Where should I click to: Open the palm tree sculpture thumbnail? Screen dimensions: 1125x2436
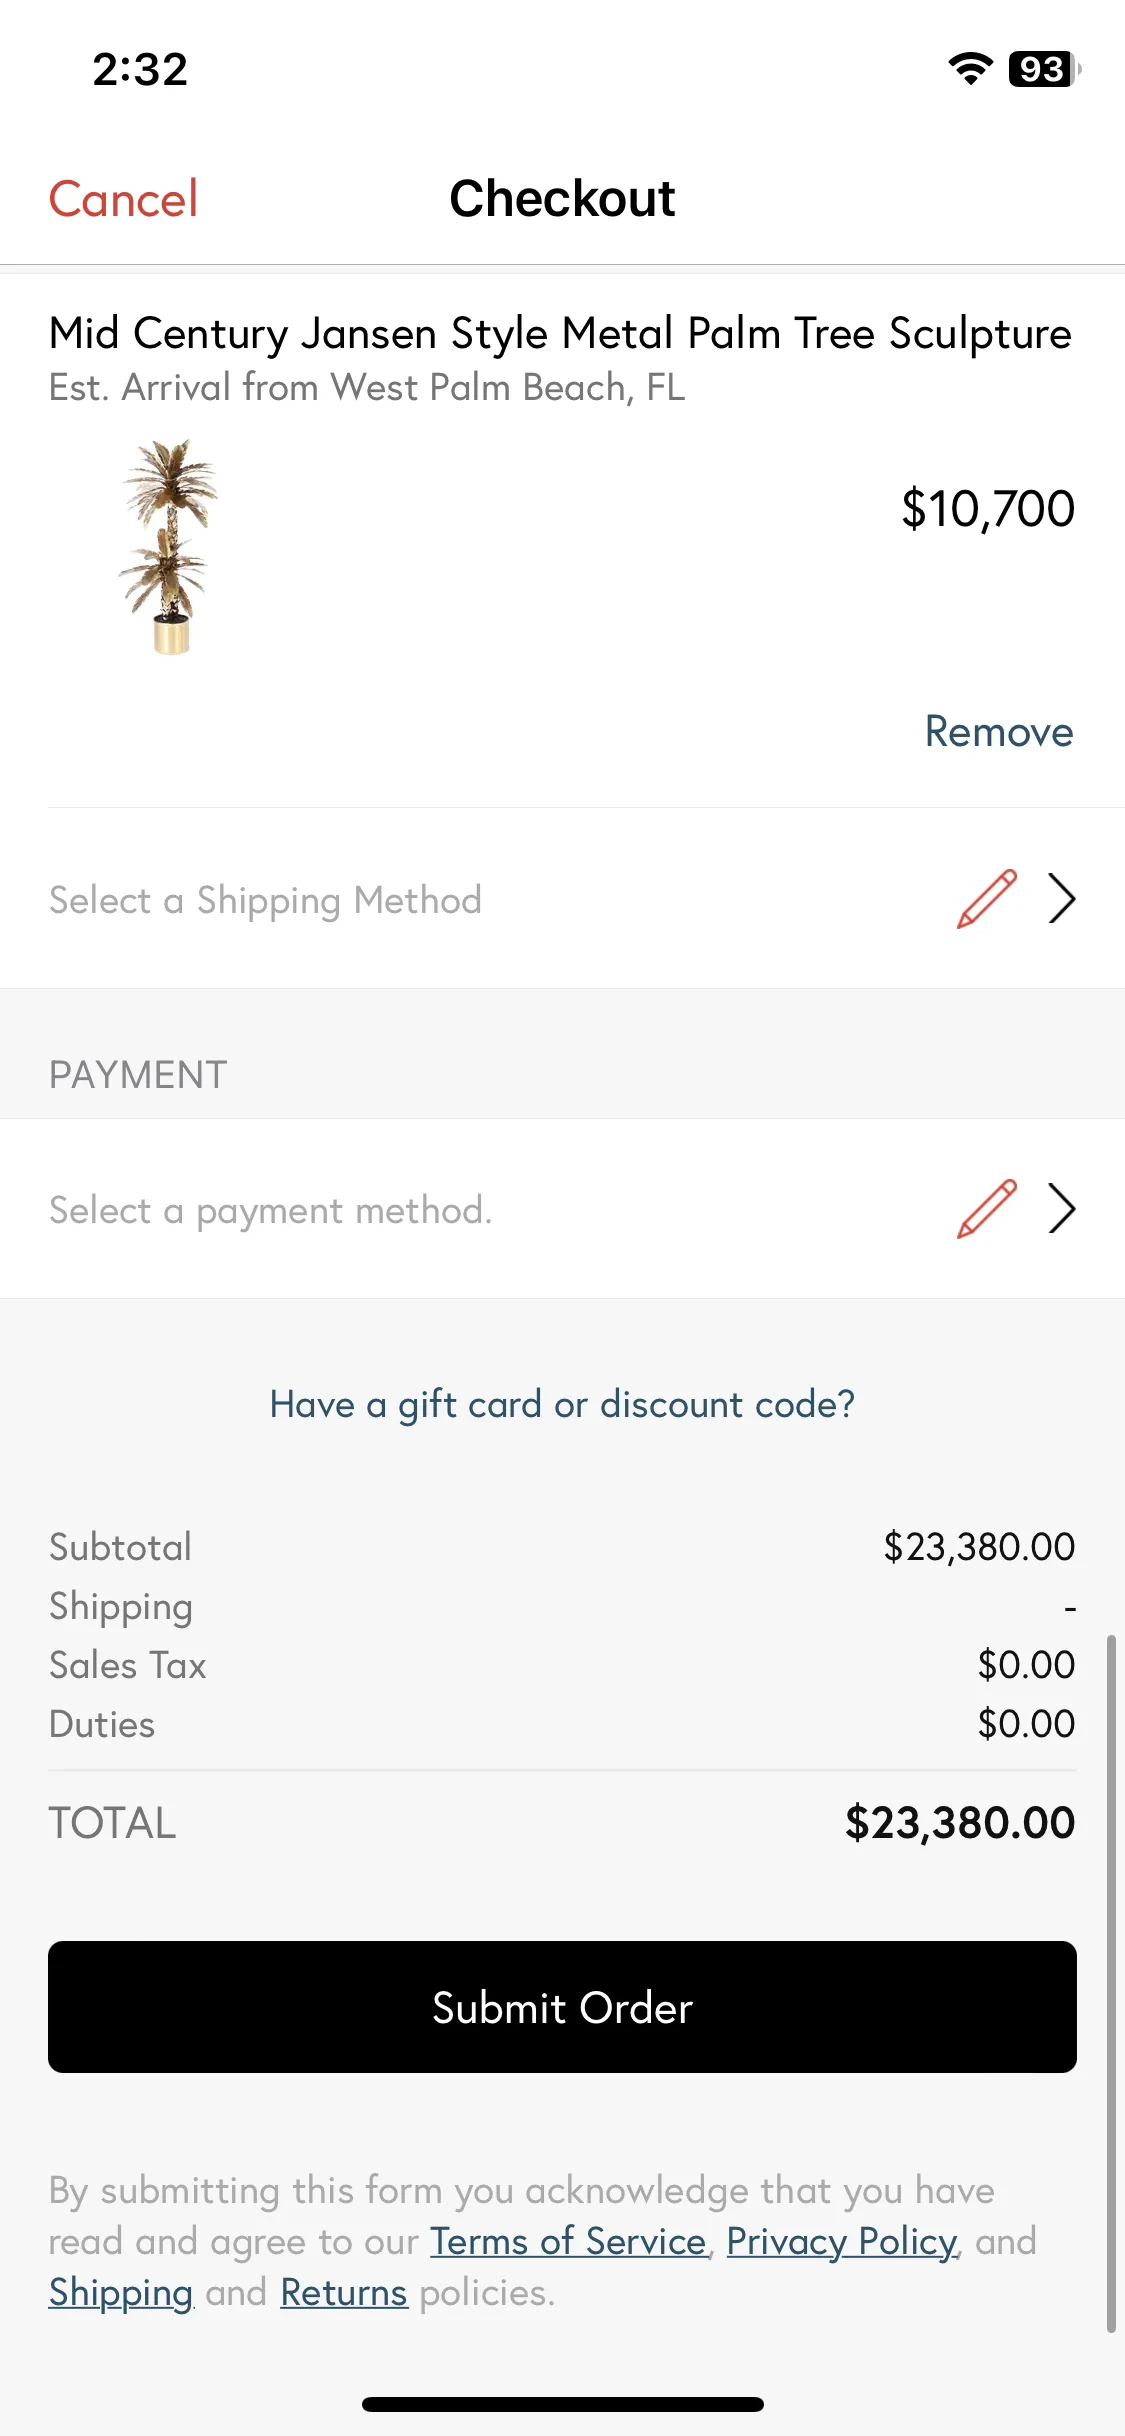[x=169, y=547]
